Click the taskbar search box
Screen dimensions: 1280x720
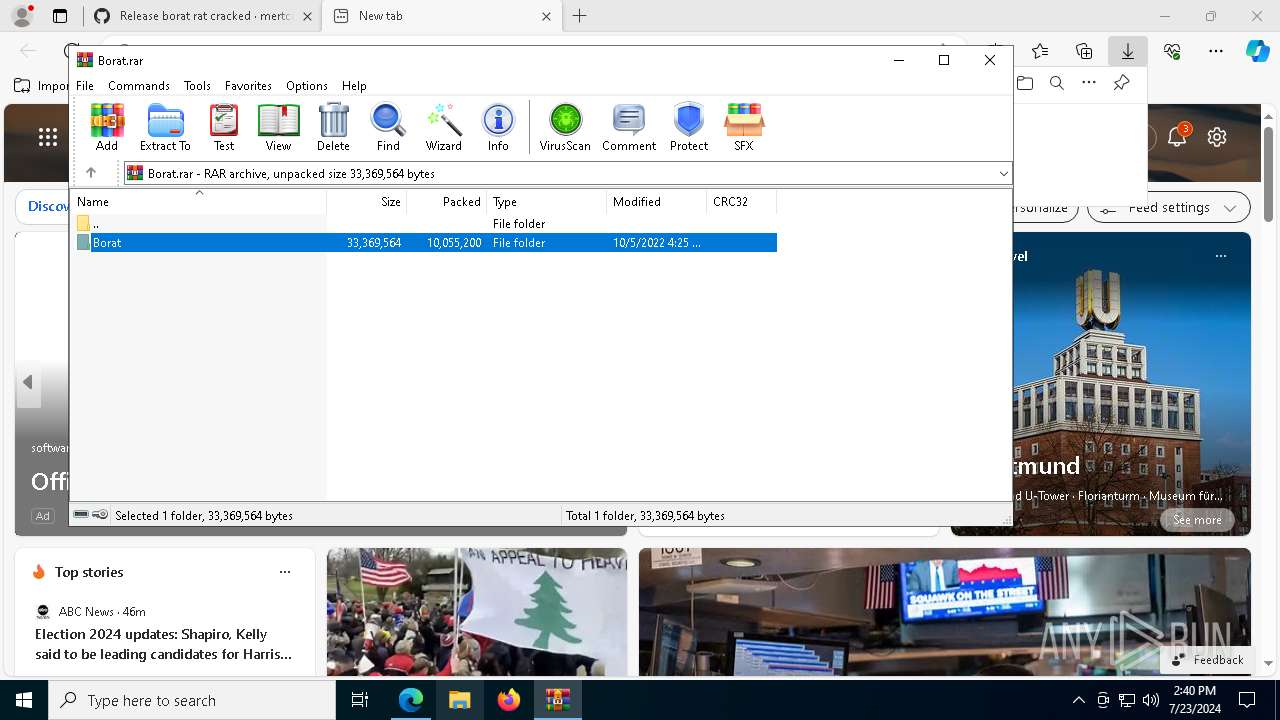(x=192, y=700)
